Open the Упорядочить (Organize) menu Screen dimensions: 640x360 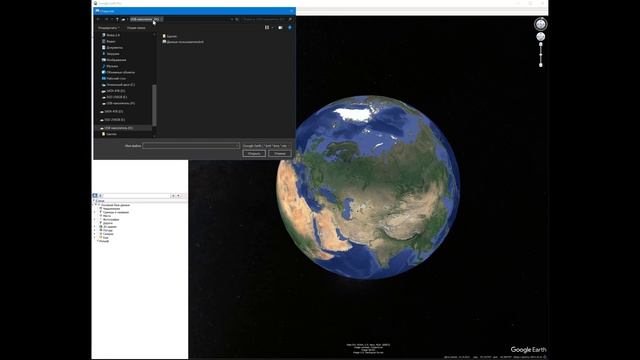pyautogui.click(x=109, y=28)
